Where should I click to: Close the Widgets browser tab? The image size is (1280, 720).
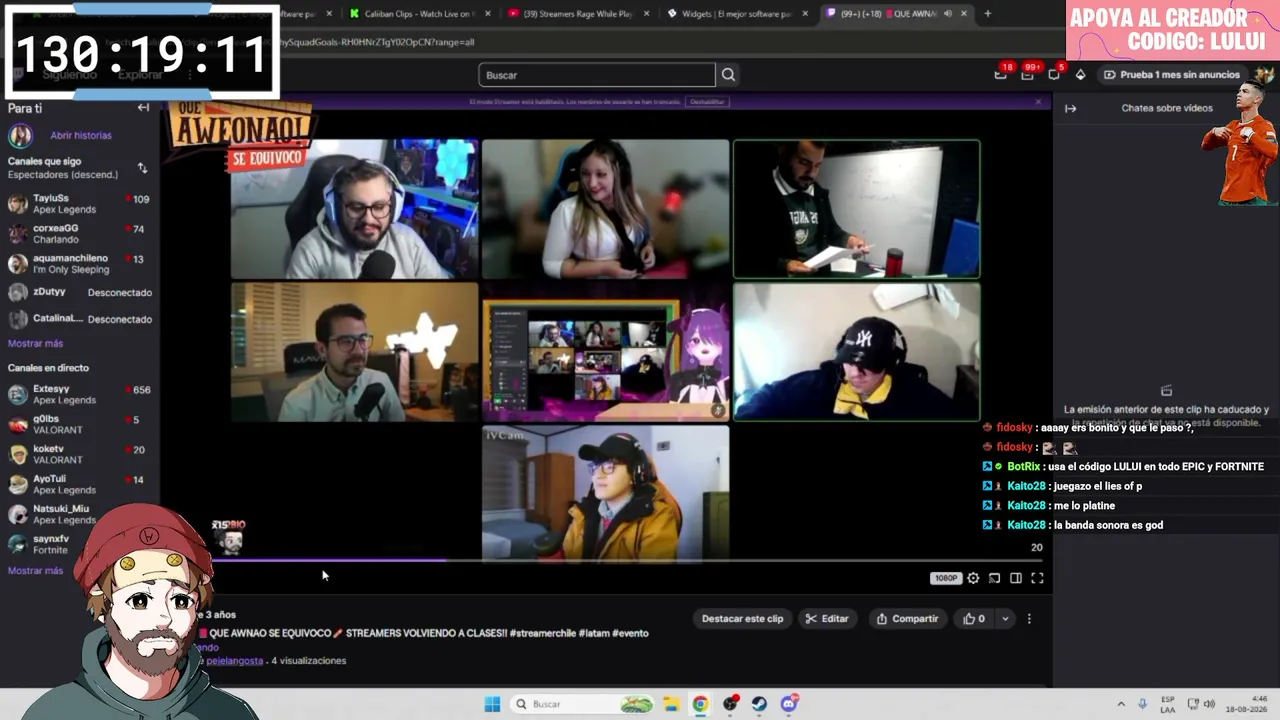click(805, 13)
